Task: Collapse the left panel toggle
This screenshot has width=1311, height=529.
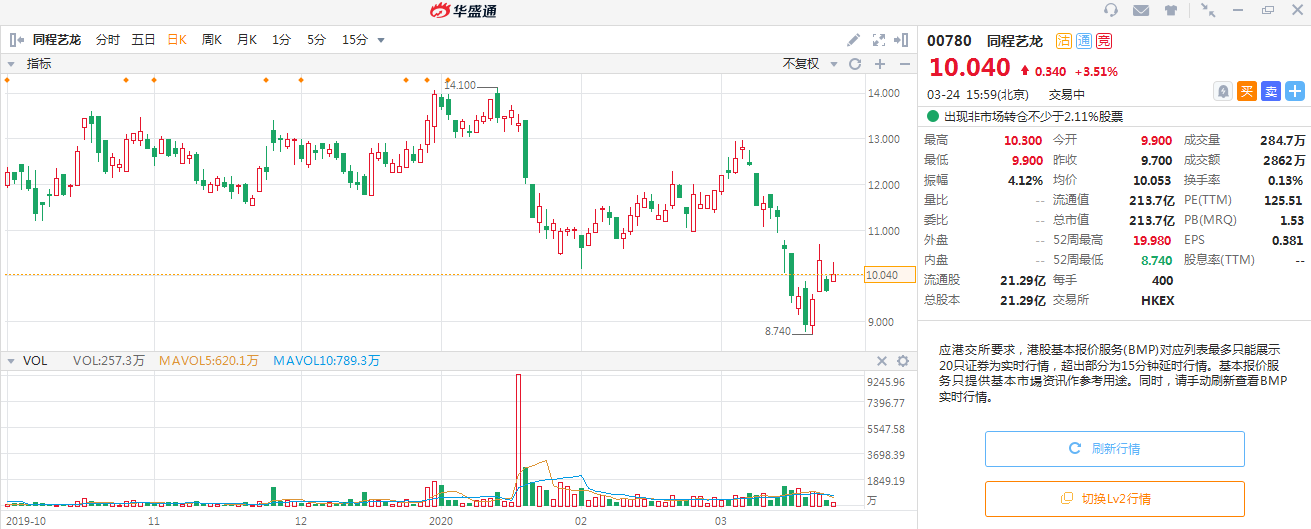Action: 16,40
